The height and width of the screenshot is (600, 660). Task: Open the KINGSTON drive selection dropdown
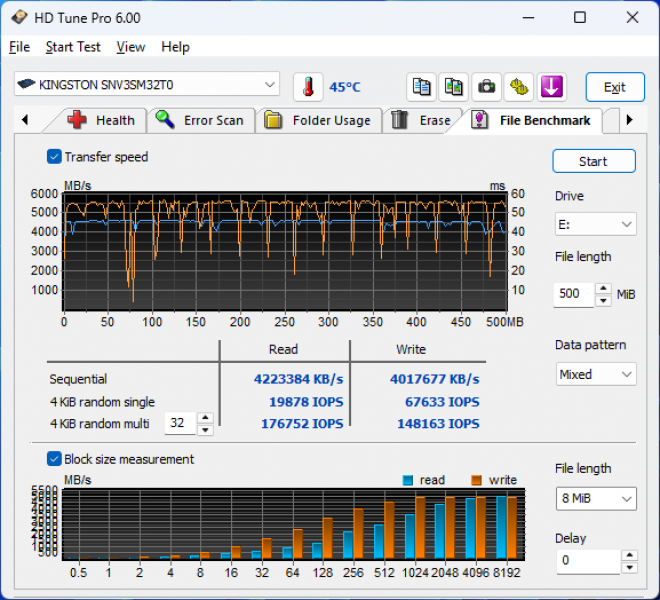coord(146,85)
